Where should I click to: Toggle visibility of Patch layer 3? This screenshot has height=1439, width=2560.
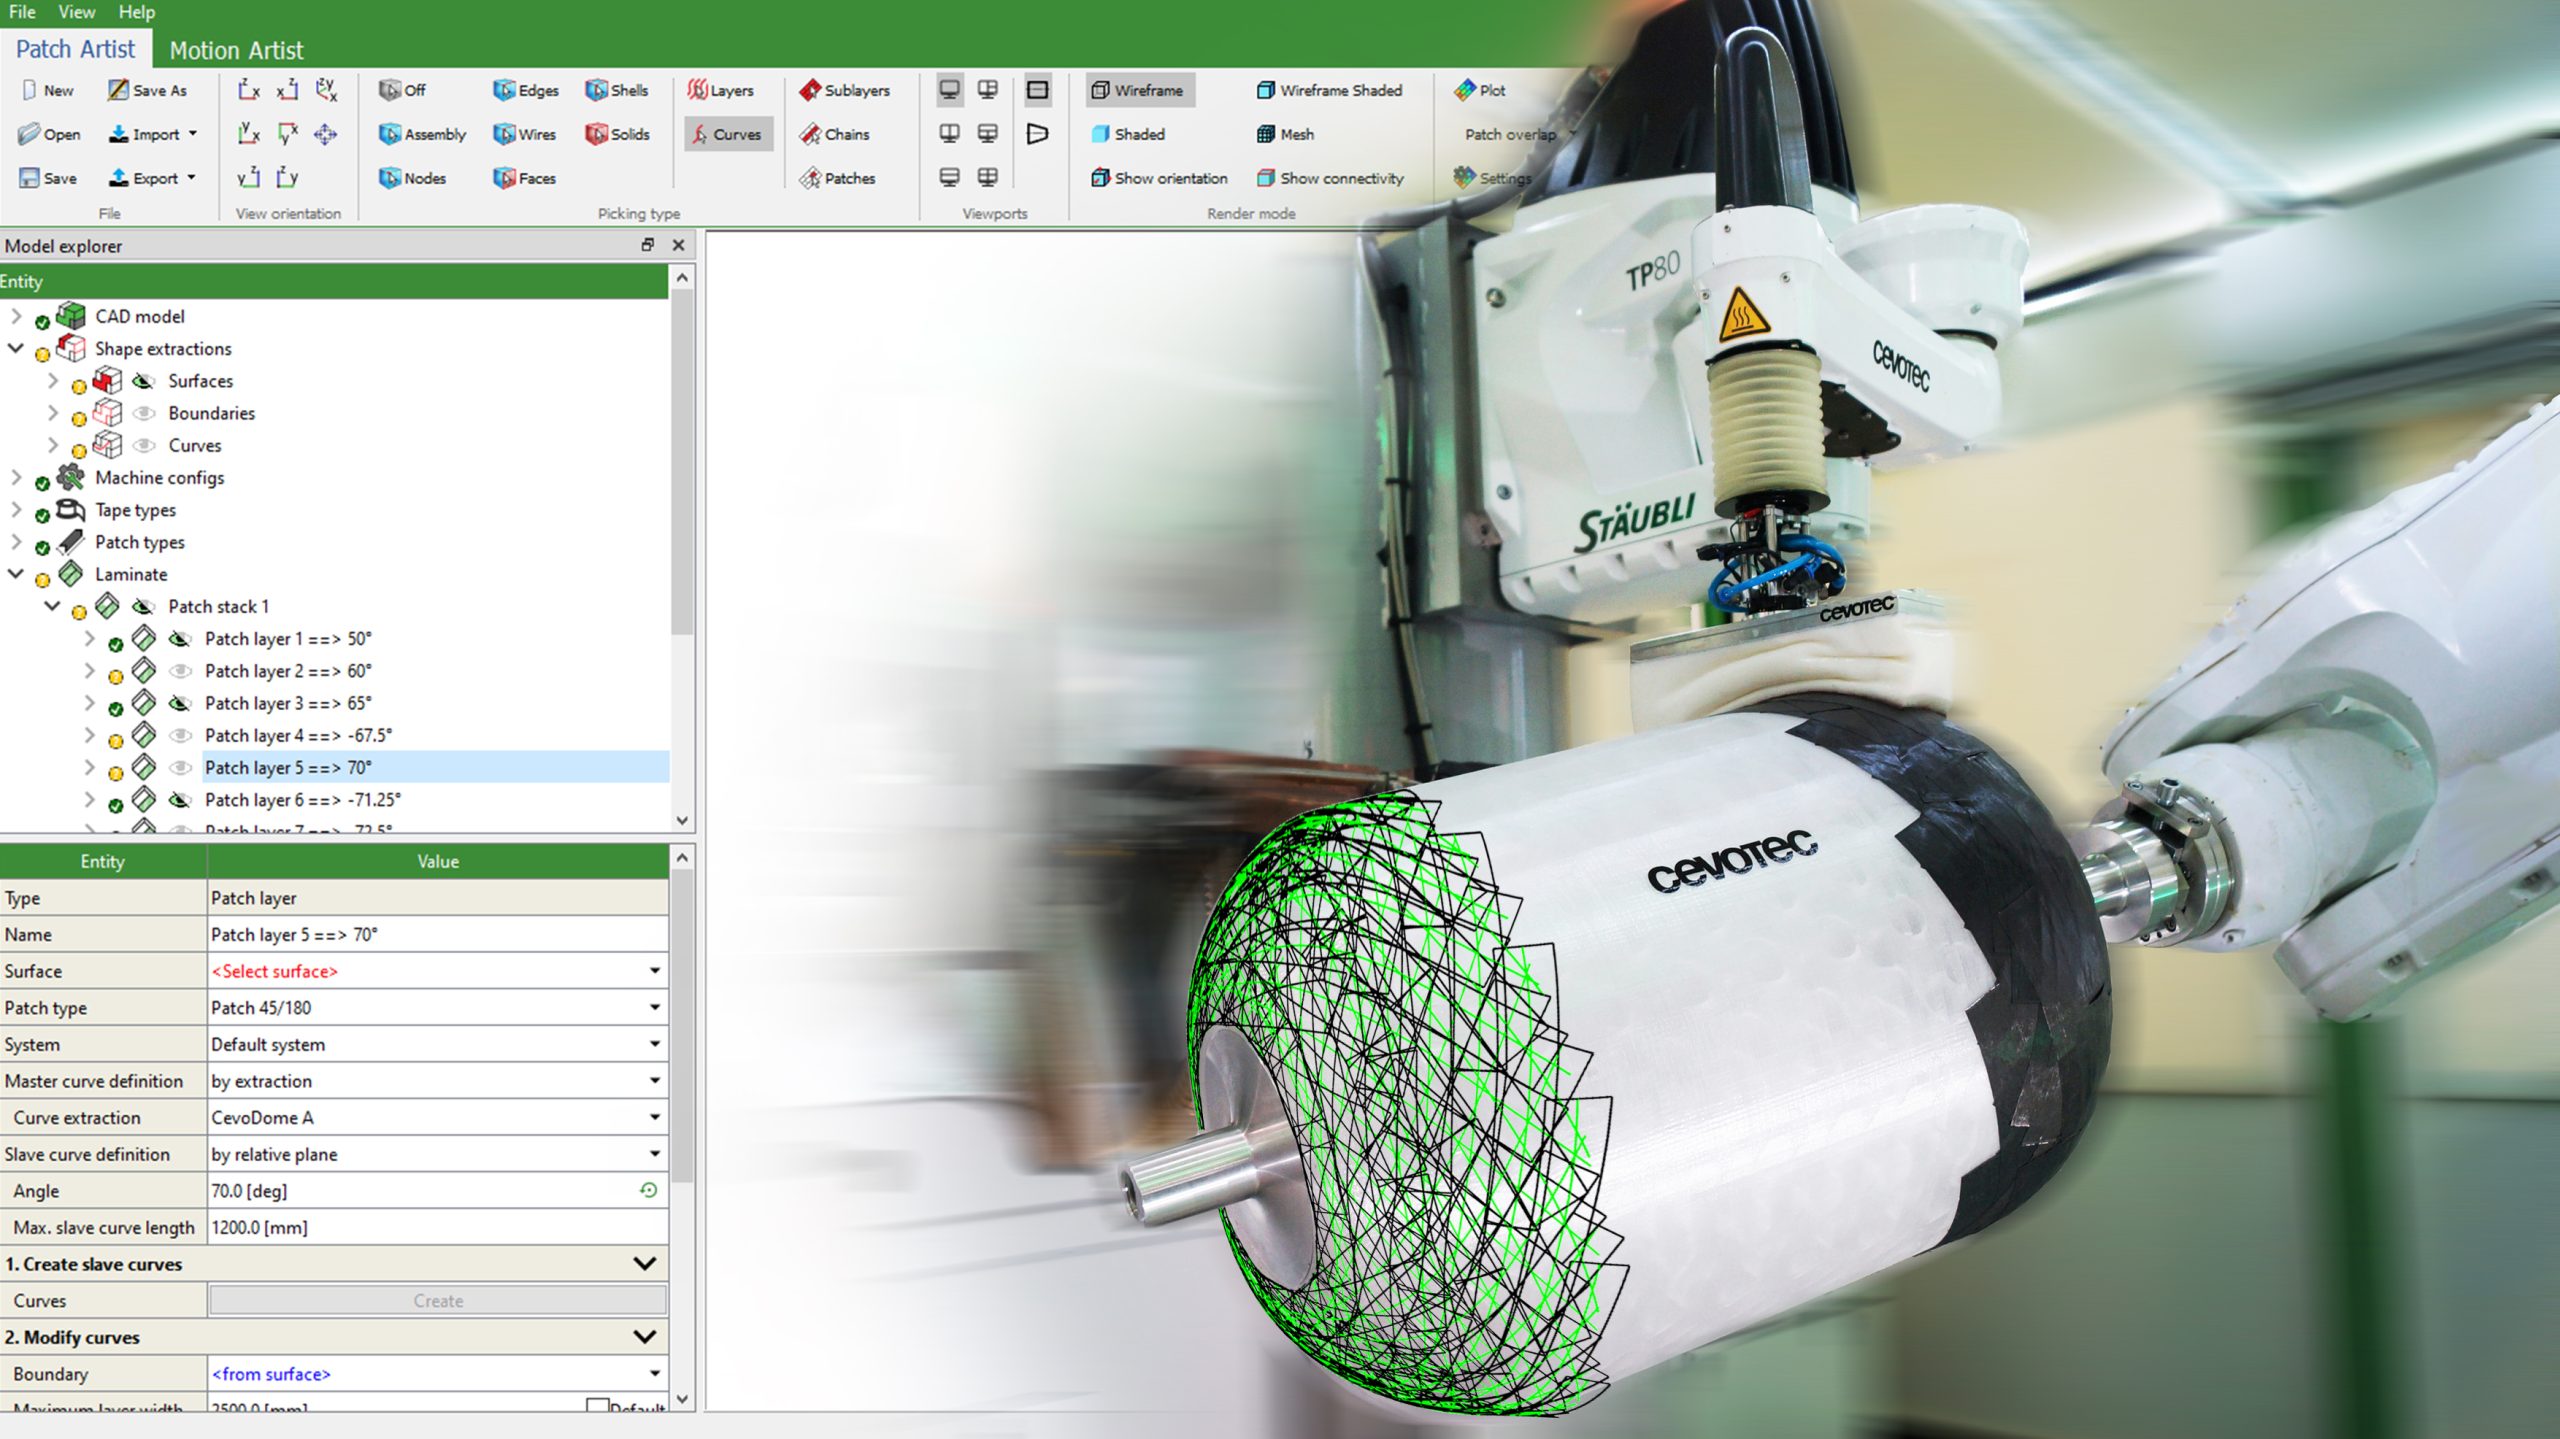(180, 703)
